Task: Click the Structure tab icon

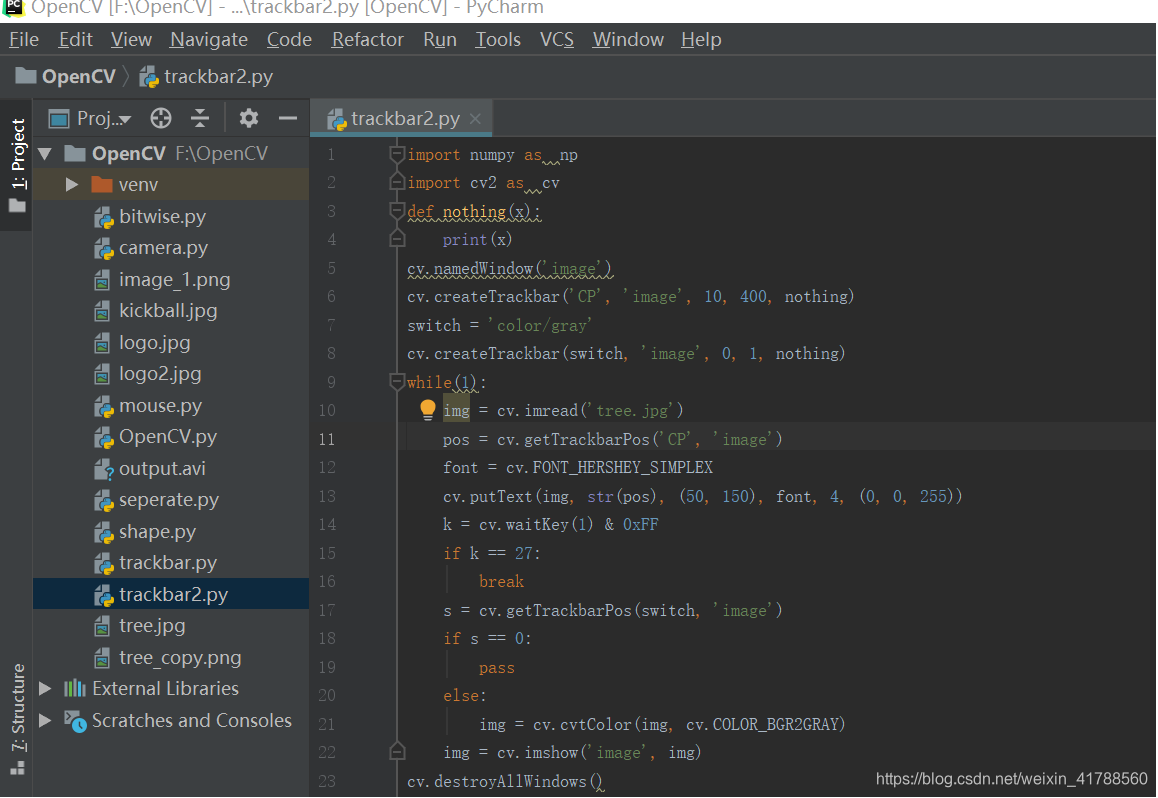Action: point(18,768)
